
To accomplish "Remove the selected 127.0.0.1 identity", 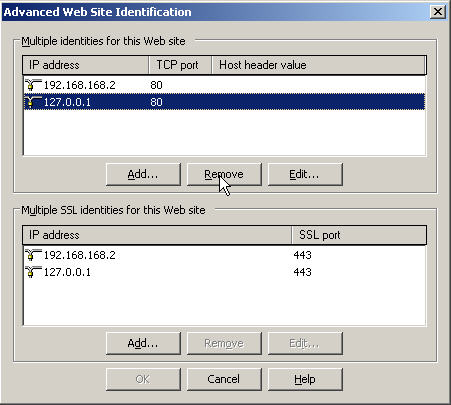I will point(224,174).
